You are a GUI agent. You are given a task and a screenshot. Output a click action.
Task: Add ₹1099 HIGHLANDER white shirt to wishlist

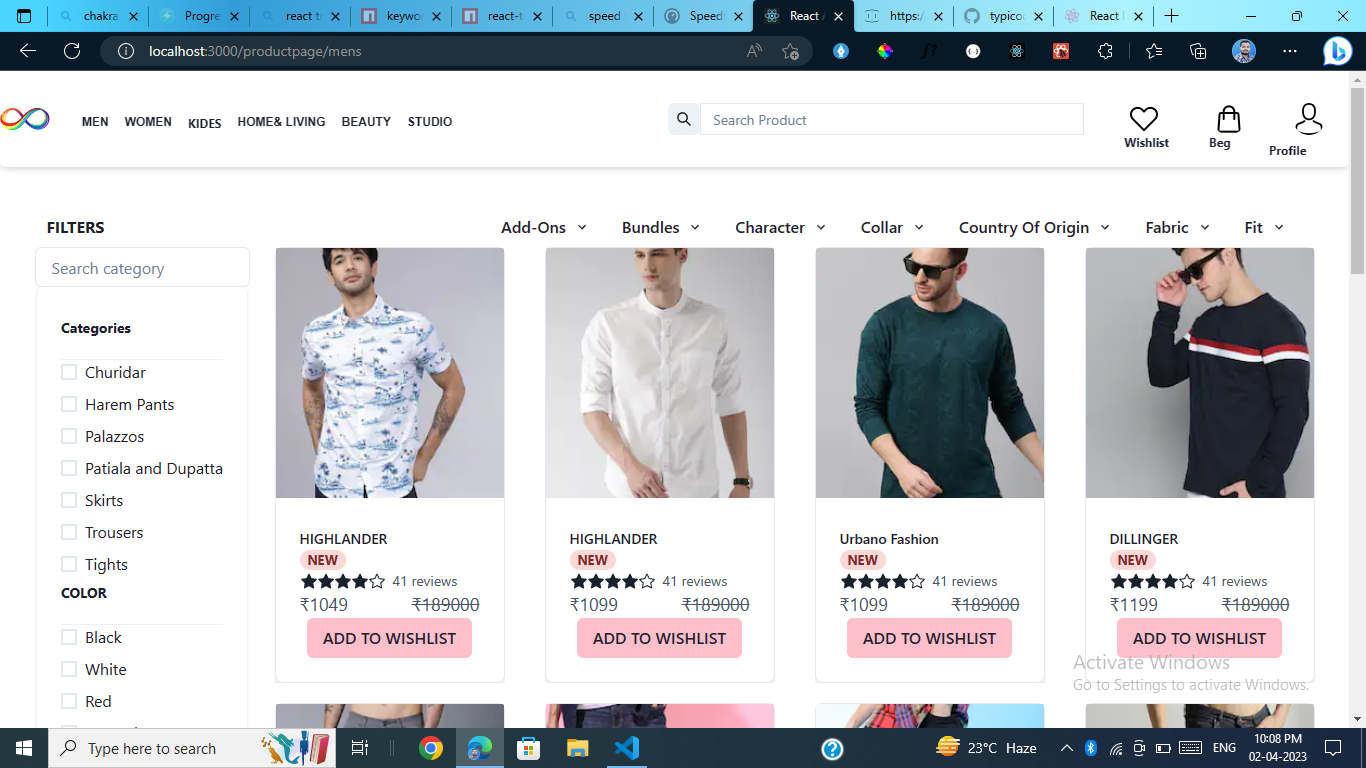click(659, 638)
